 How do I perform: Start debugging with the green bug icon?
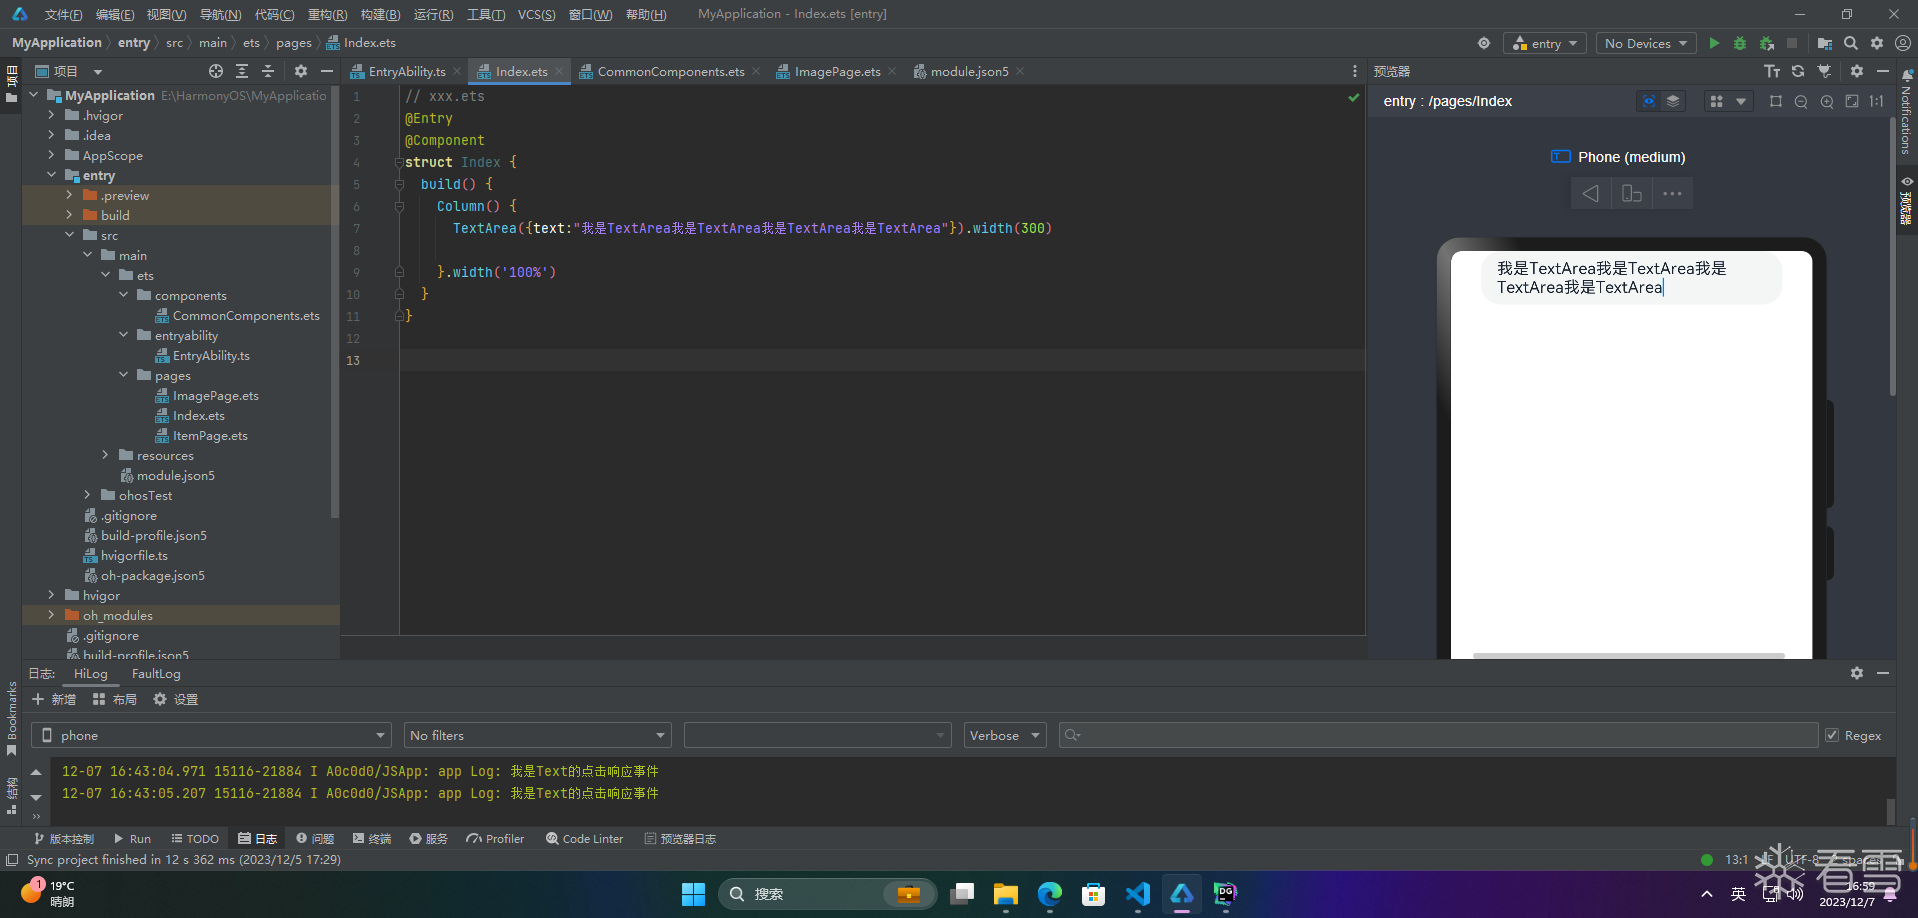tap(1740, 43)
